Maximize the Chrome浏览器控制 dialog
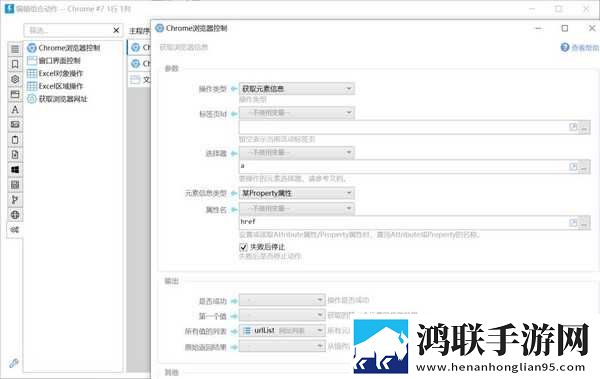The height and width of the screenshot is (379, 600). click(565, 28)
